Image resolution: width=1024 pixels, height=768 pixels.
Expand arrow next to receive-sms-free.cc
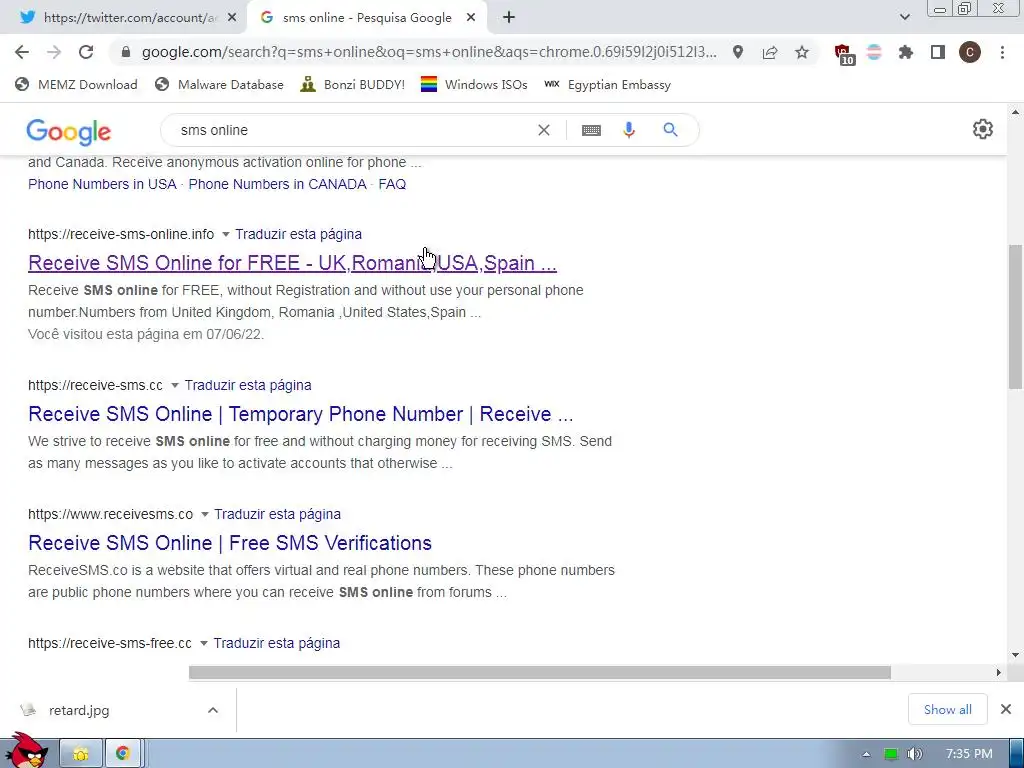click(x=203, y=643)
